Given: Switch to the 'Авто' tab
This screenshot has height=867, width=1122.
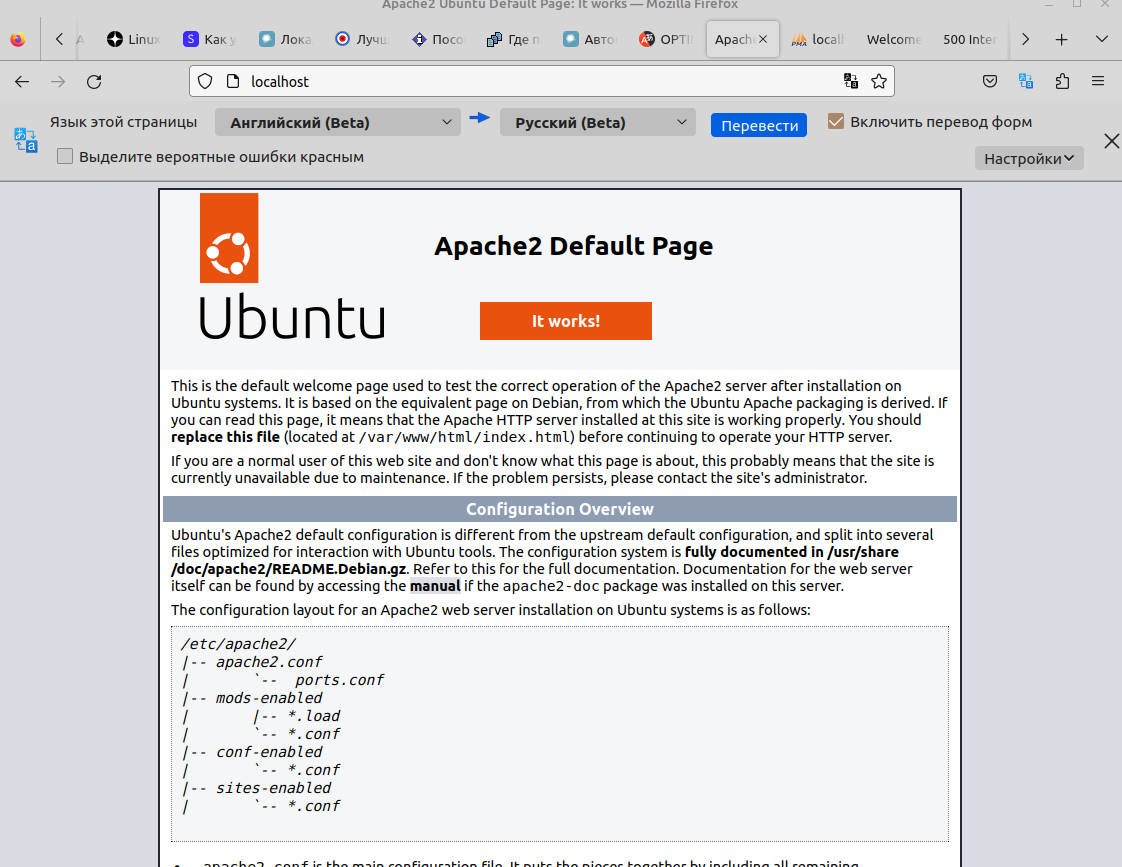Looking at the screenshot, I should pos(590,39).
